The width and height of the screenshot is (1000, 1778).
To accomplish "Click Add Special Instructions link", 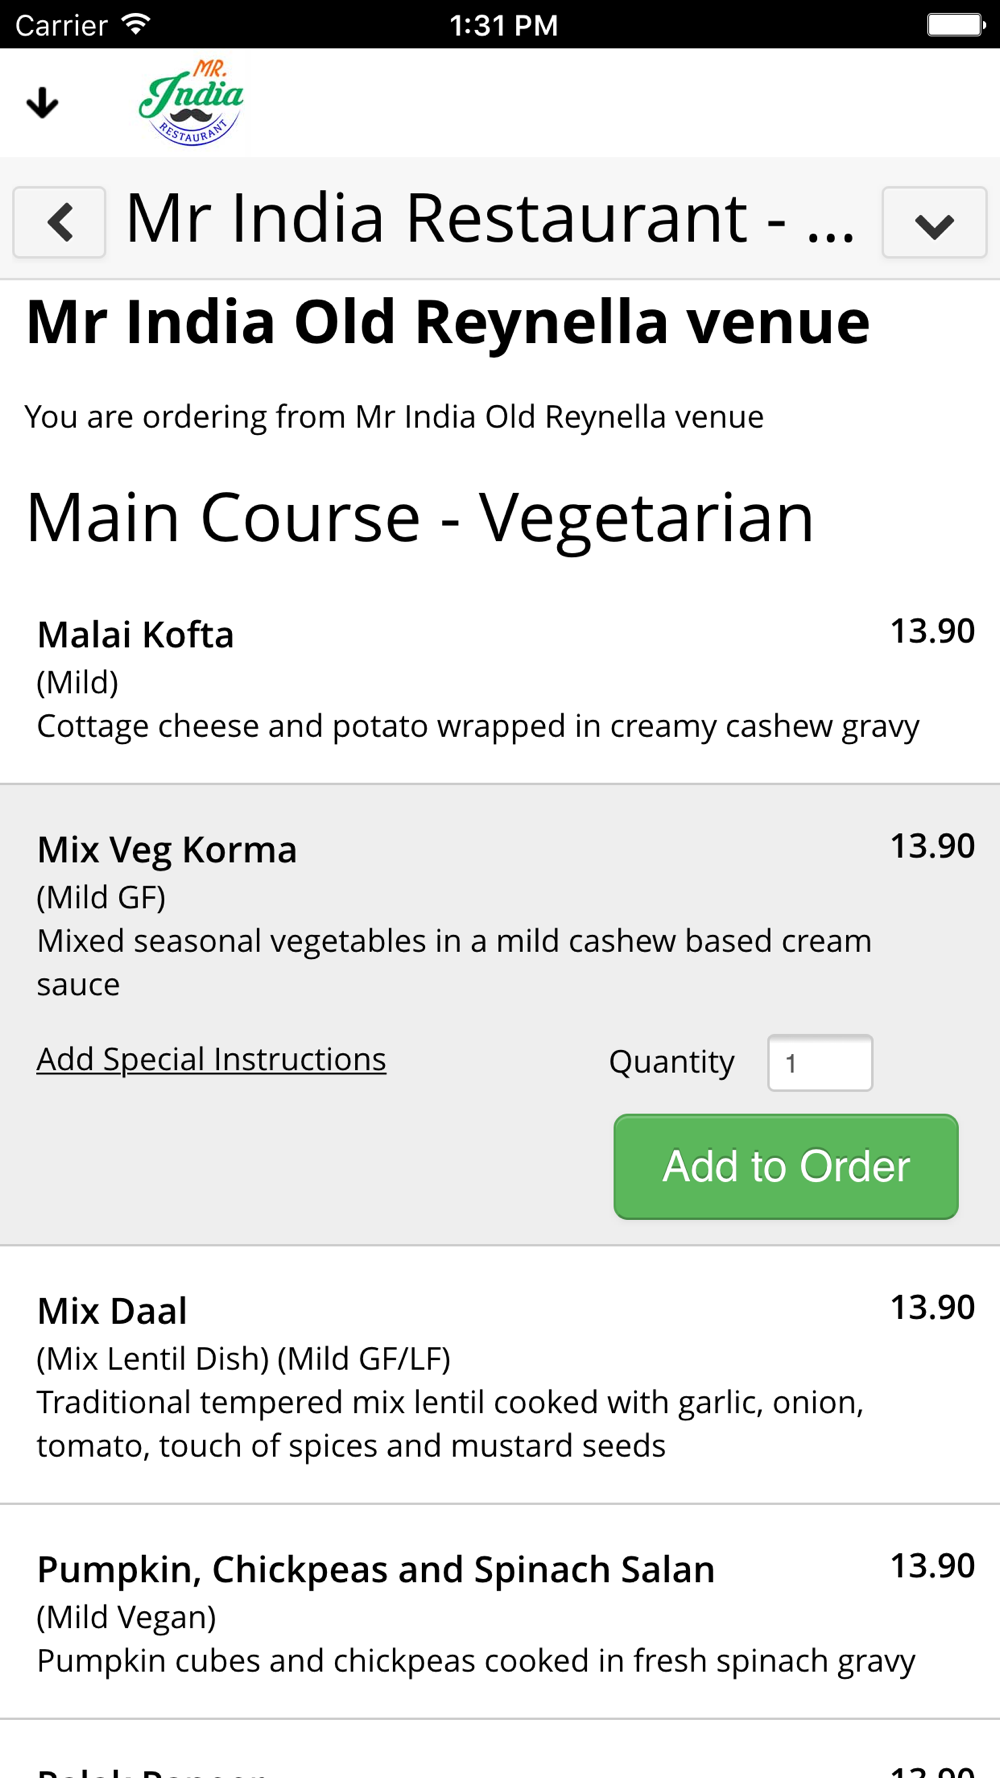I will [211, 1059].
